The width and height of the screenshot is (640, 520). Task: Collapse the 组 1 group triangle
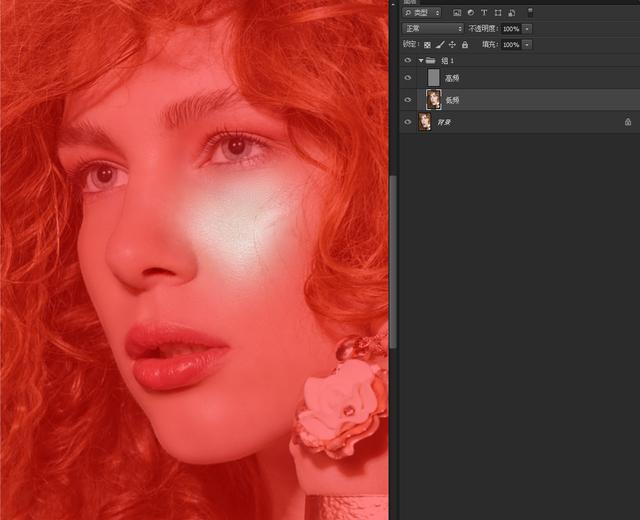click(x=420, y=61)
